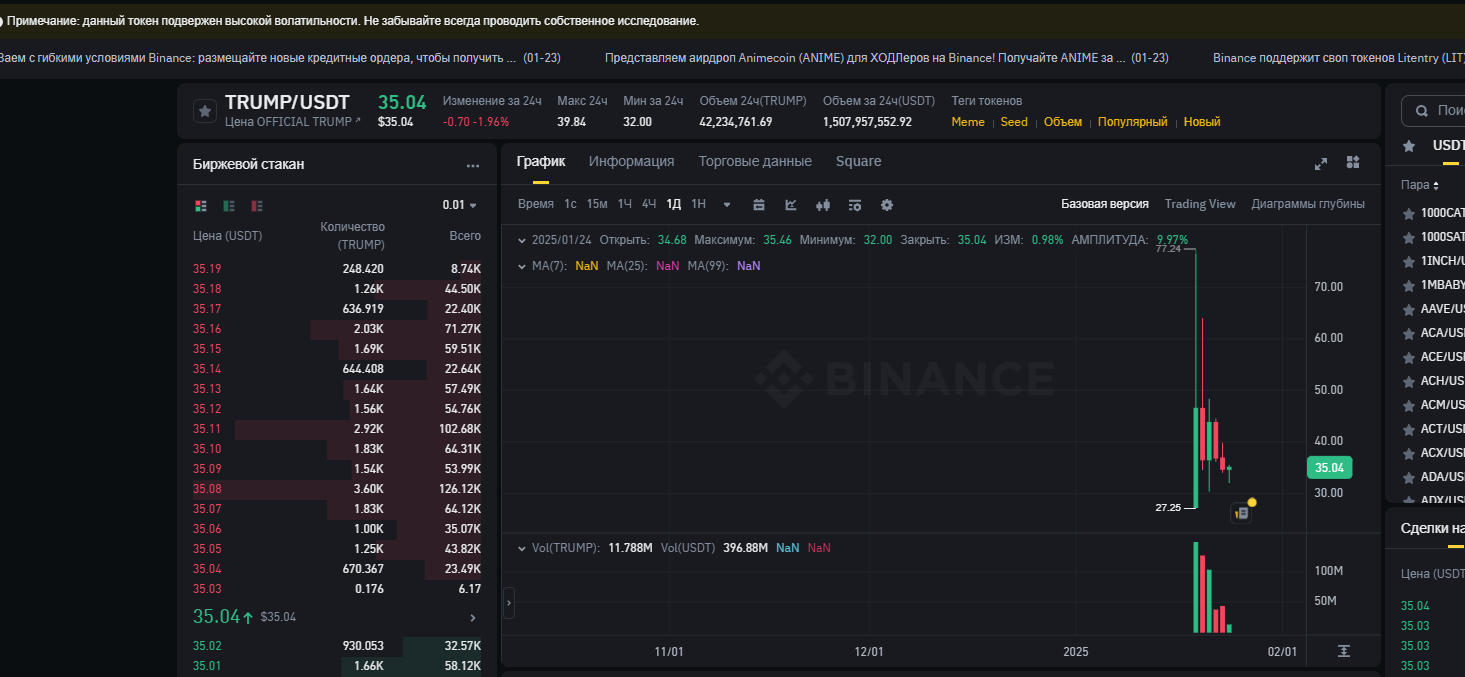Click in the pair search field
The height and width of the screenshot is (677, 1465).
(x=1432, y=110)
